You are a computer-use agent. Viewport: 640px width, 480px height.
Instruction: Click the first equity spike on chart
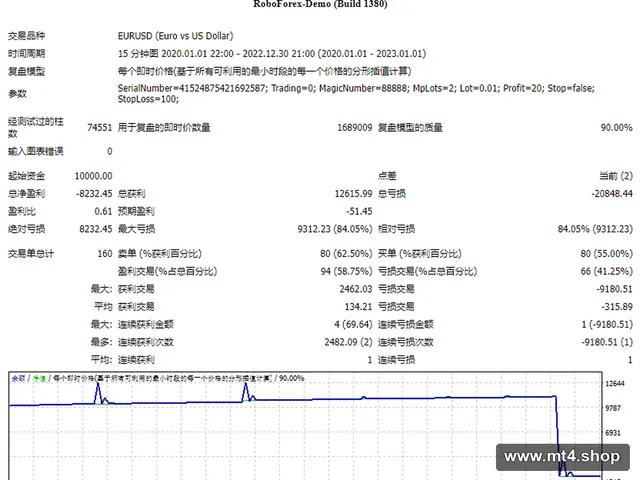pyautogui.click(x=98, y=392)
